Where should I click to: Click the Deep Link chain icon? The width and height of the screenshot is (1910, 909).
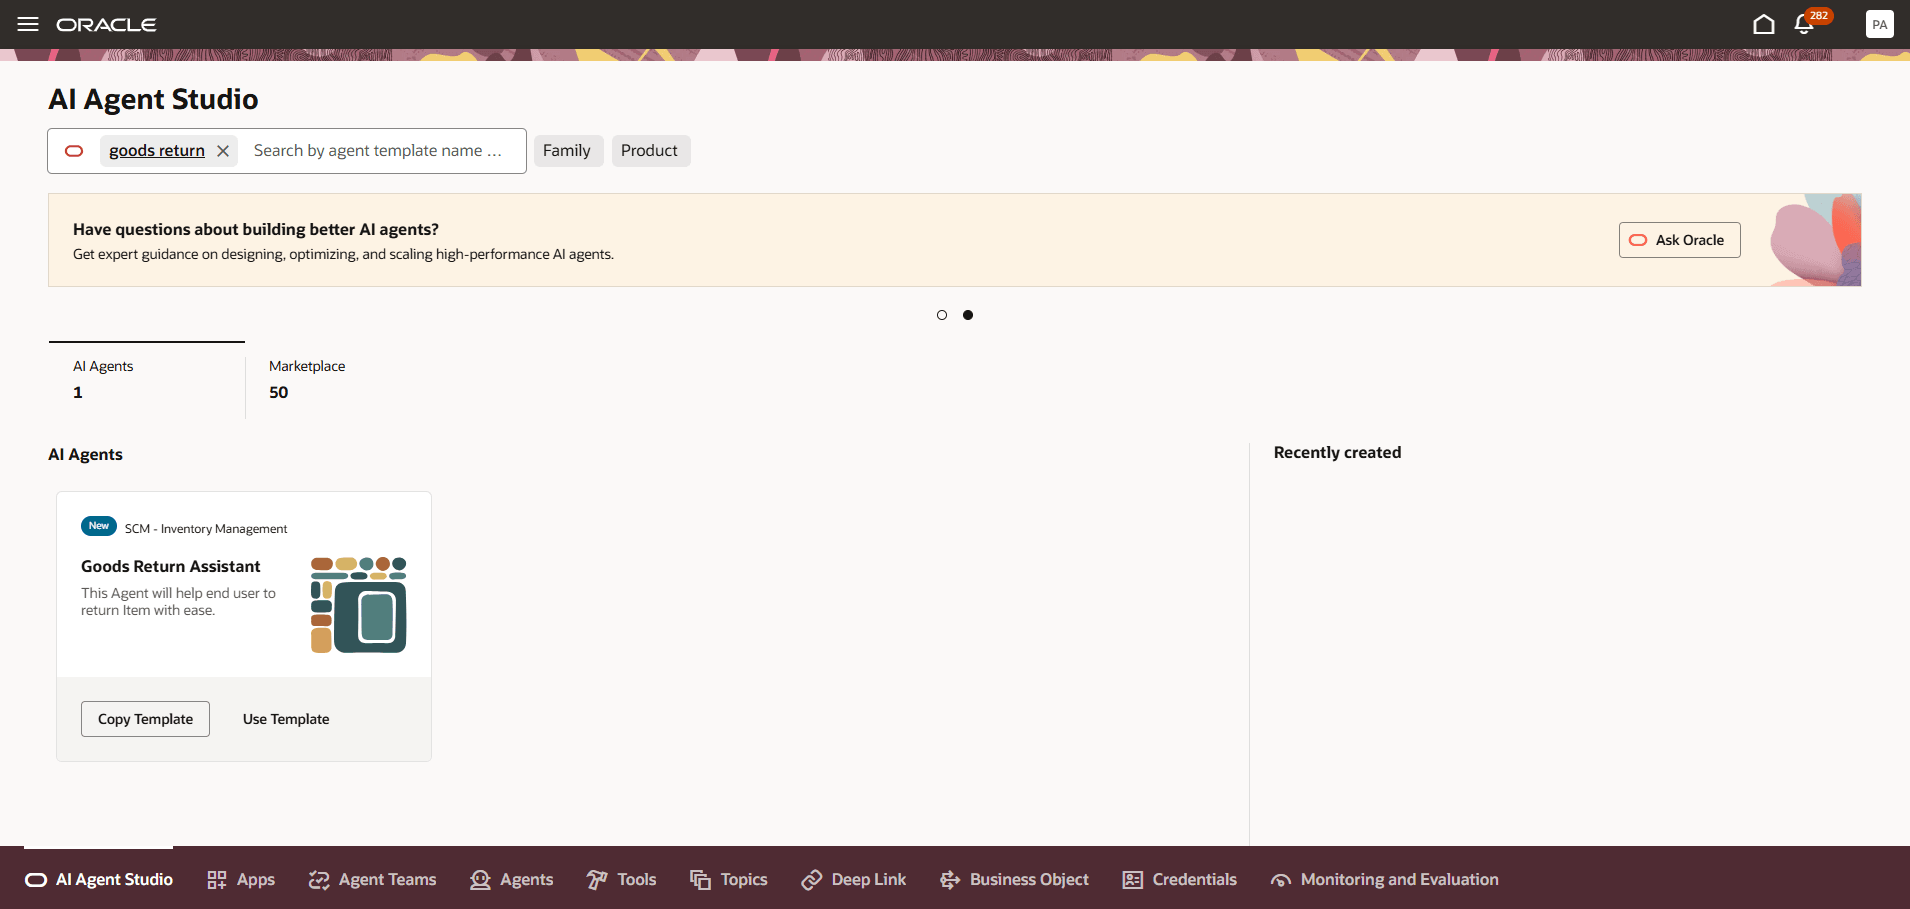pyautogui.click(x=812, y=880)
